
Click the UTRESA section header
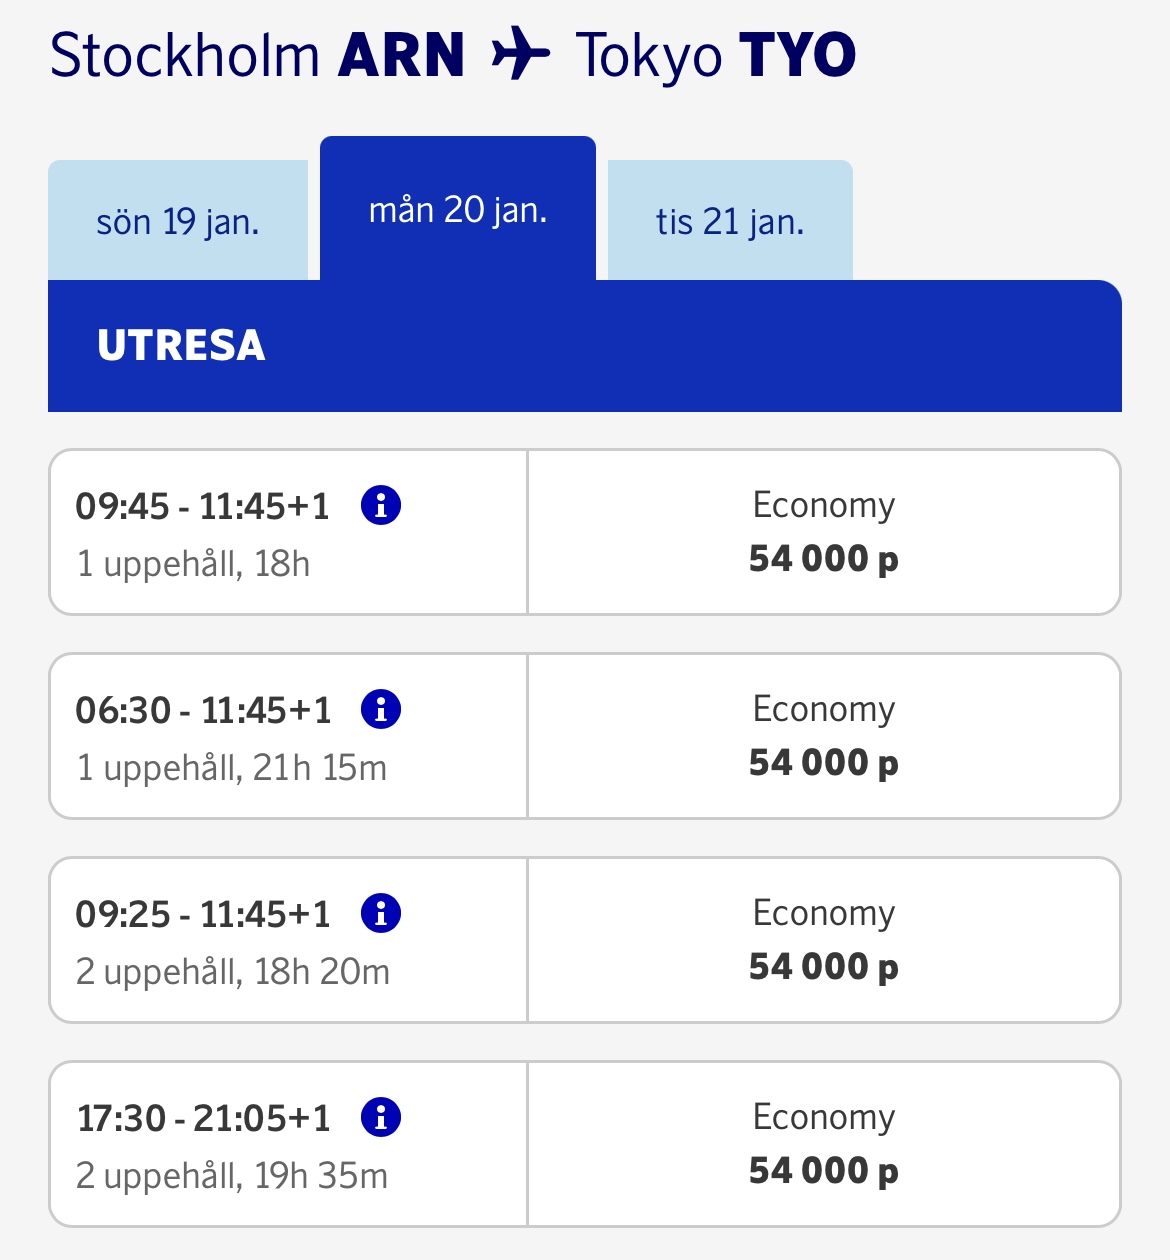181,346
